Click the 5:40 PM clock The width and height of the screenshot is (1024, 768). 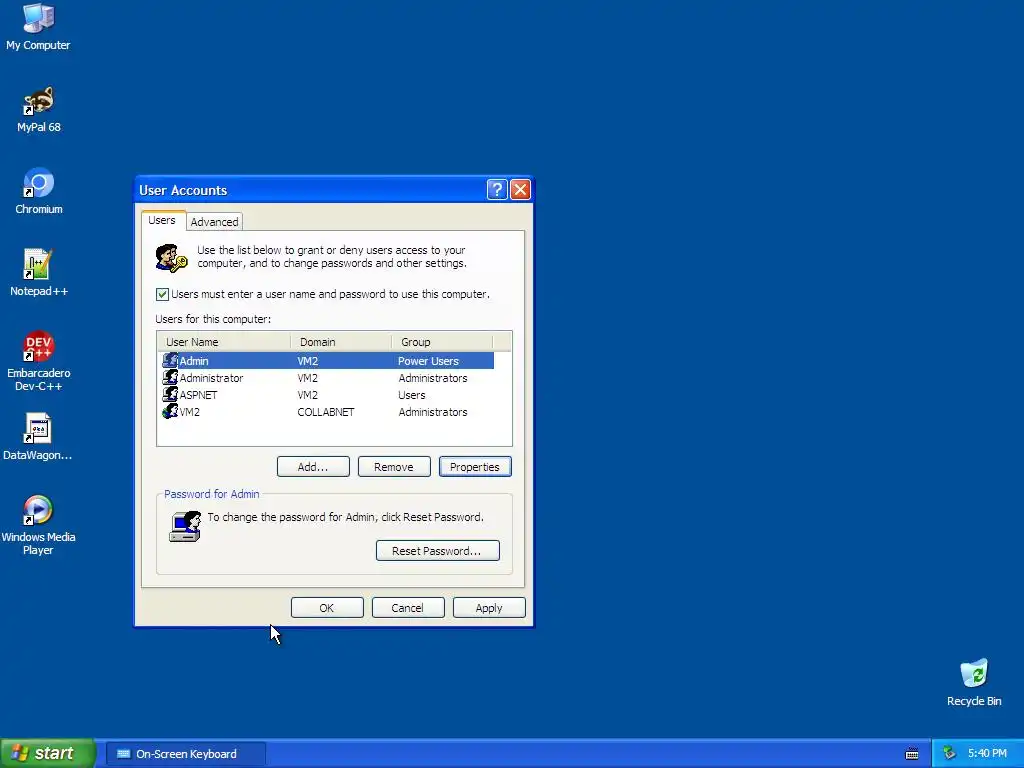tap(987, 753)
